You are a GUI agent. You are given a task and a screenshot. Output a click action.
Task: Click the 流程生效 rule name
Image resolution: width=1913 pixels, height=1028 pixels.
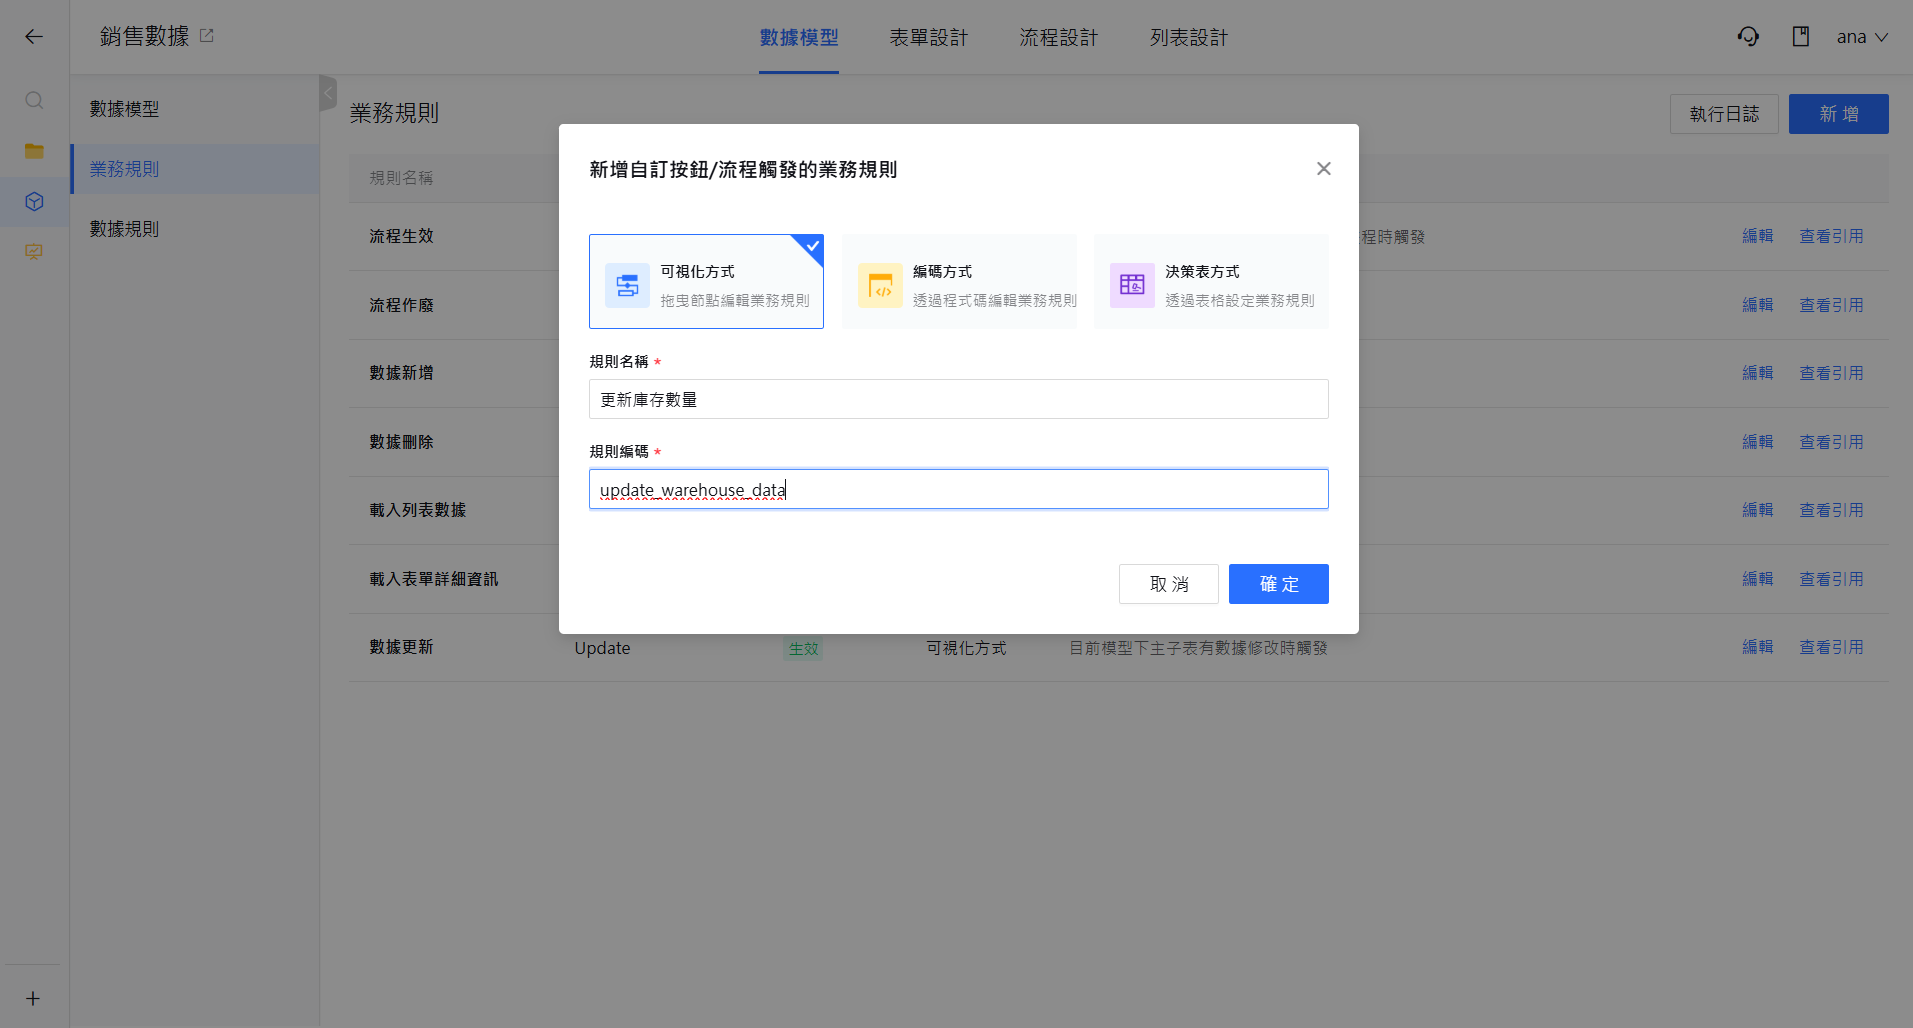click(401, 236)
